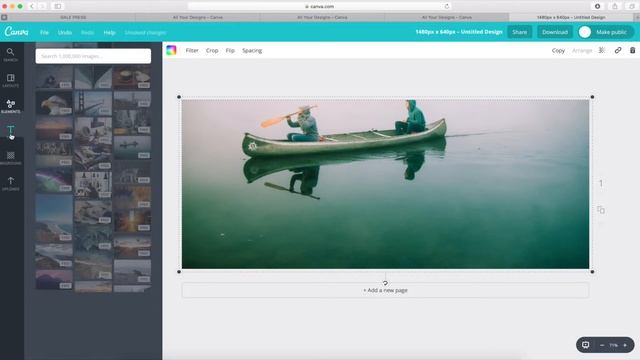This screenshot has height=360, width=640.
Task: Click Crop in image toolbar
Action: pyautogui.click(x=212, y=51)
